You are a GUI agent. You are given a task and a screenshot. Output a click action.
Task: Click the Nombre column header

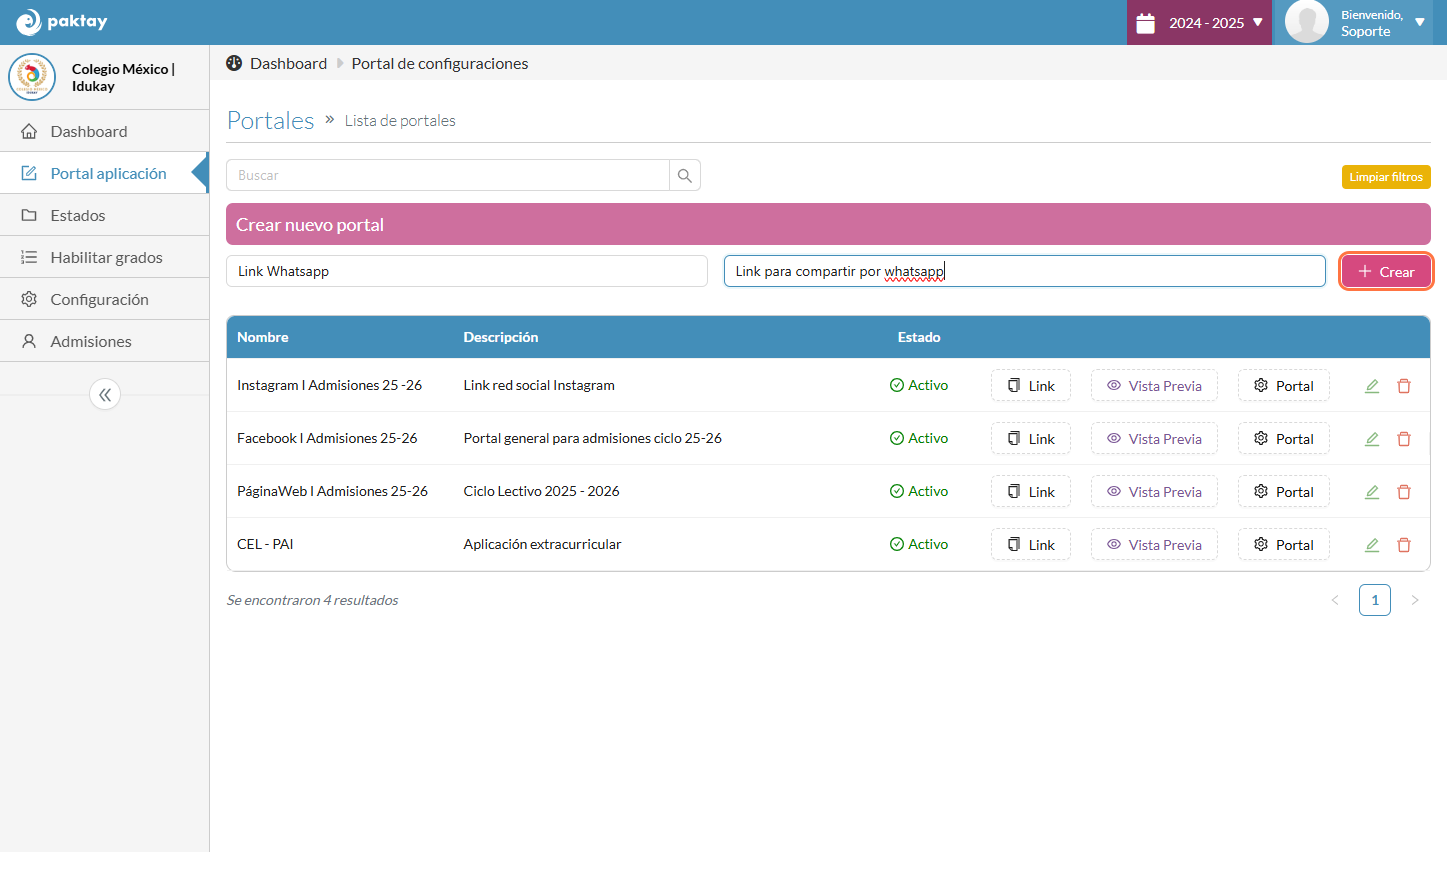[263, 337]
